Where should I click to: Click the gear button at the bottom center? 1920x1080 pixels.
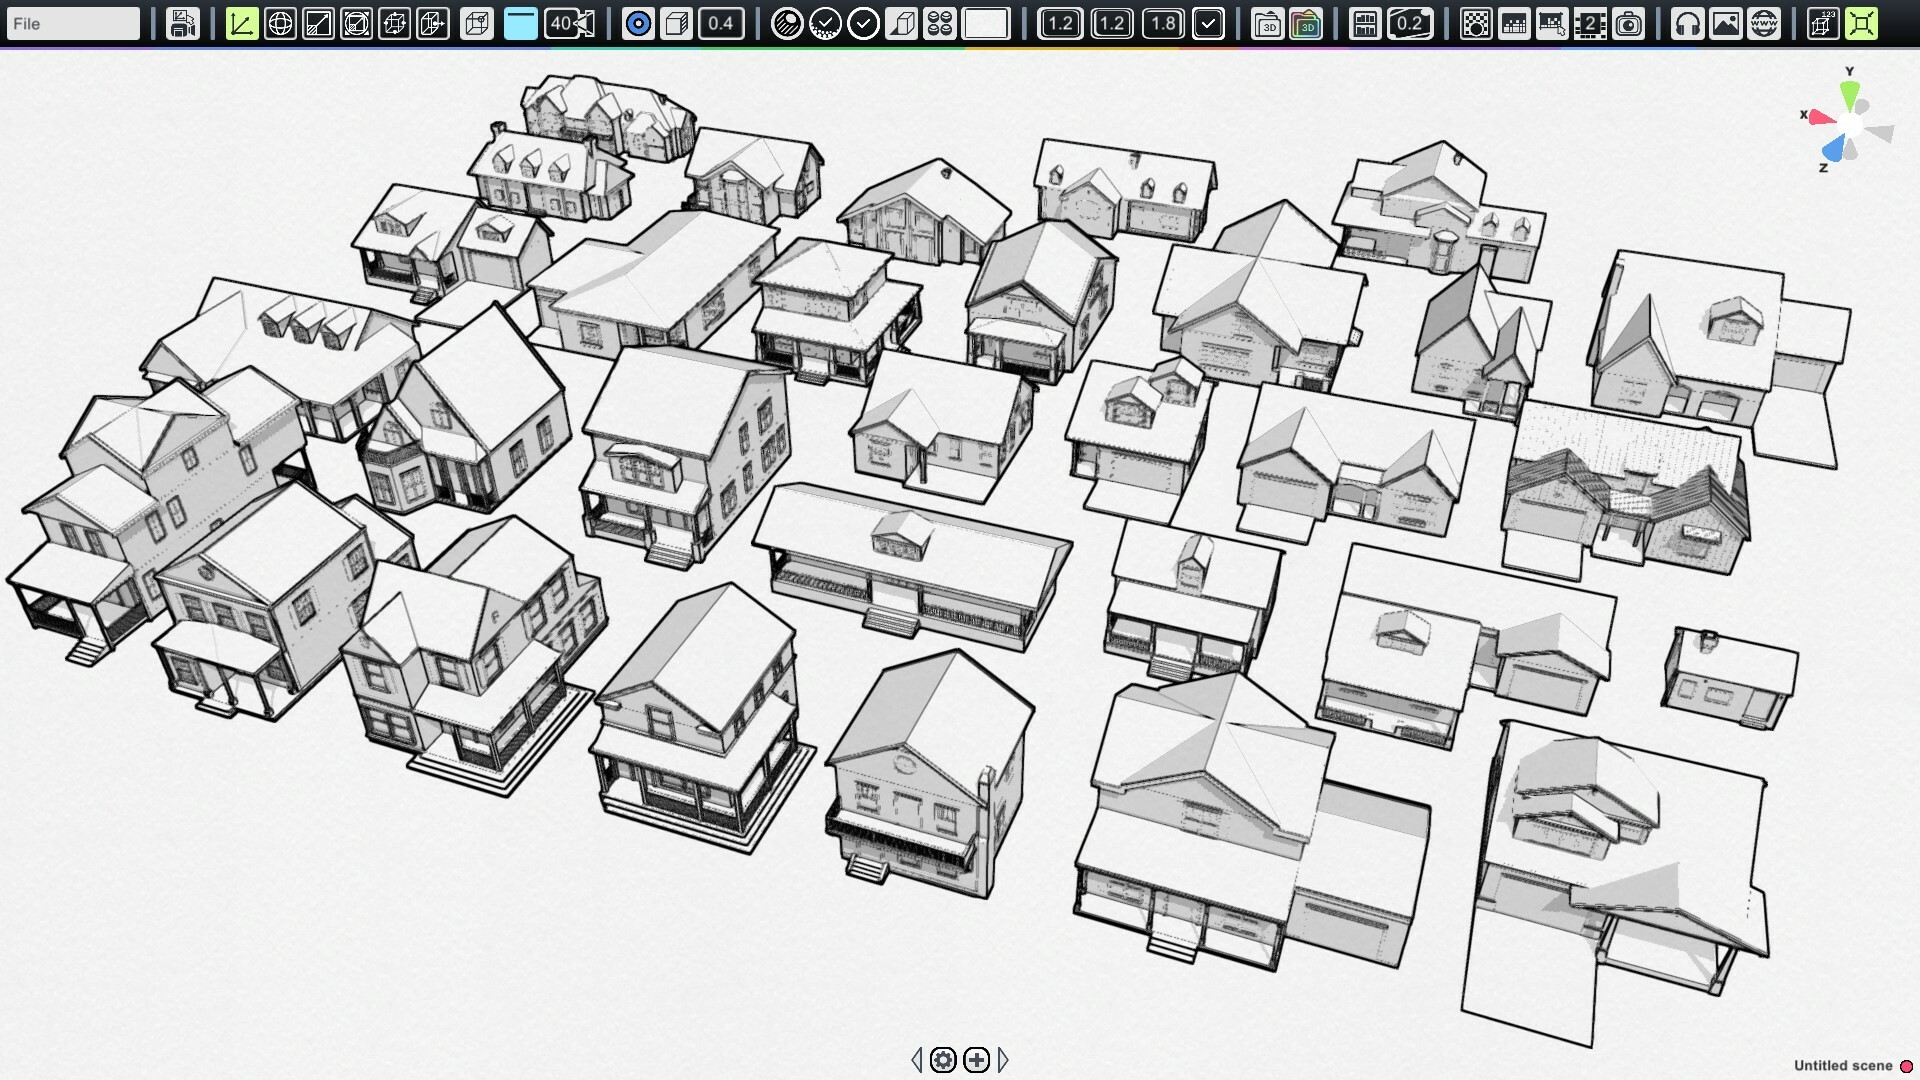(943, 1061)
